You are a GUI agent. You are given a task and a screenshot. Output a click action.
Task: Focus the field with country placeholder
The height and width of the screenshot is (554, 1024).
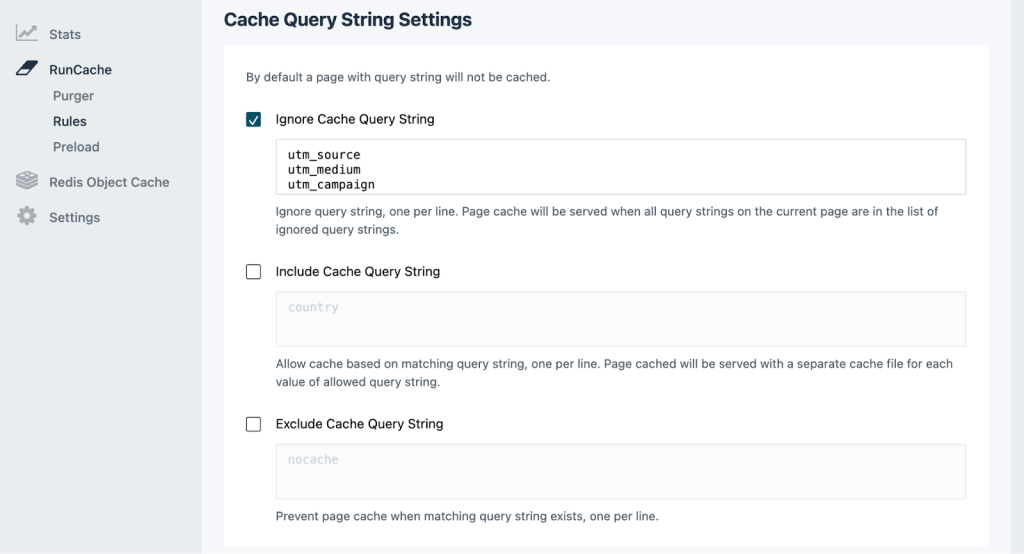coord(620,319)
